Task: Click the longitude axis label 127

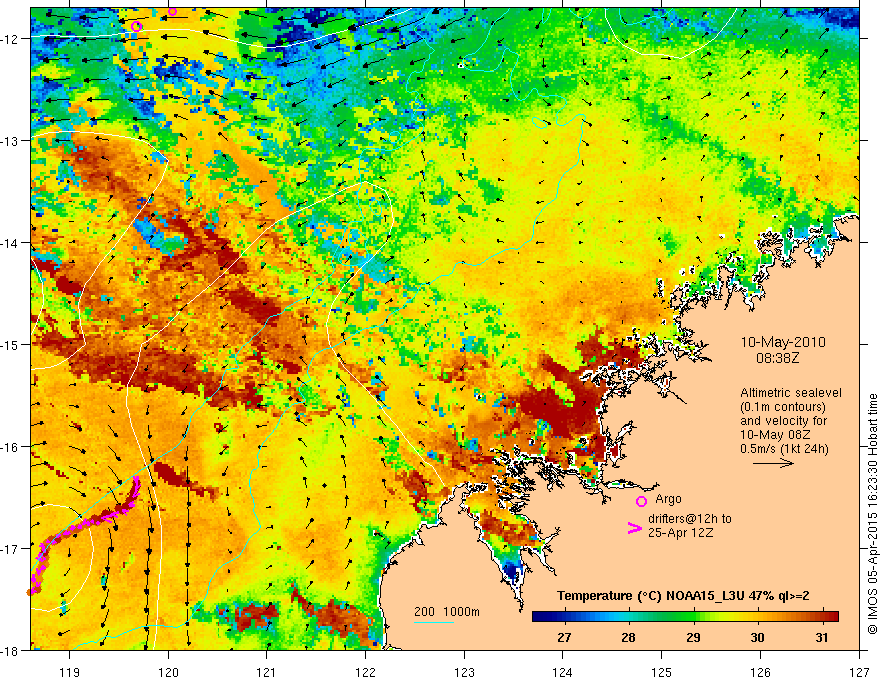Action: click(x=859, y=672)
